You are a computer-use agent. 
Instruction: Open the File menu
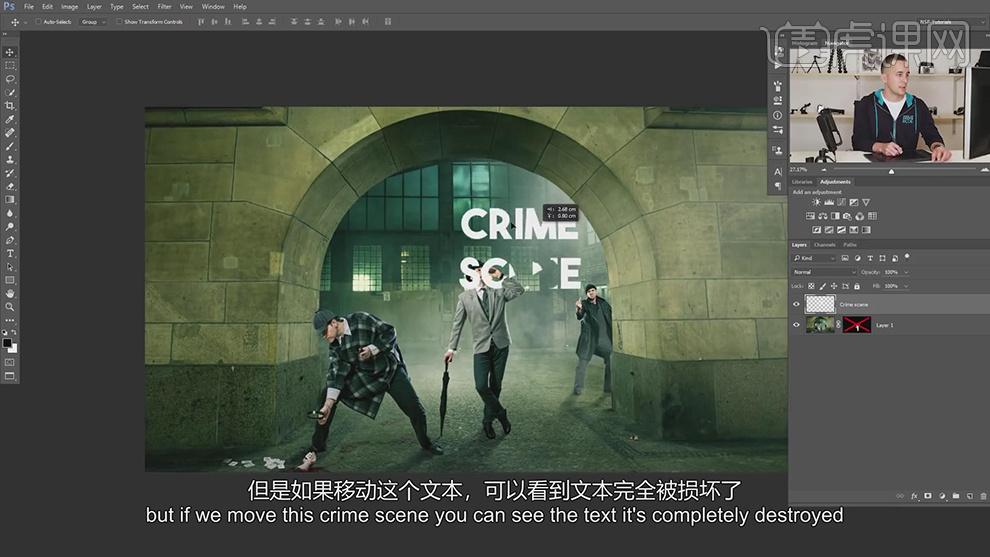[x=29, y=6]
